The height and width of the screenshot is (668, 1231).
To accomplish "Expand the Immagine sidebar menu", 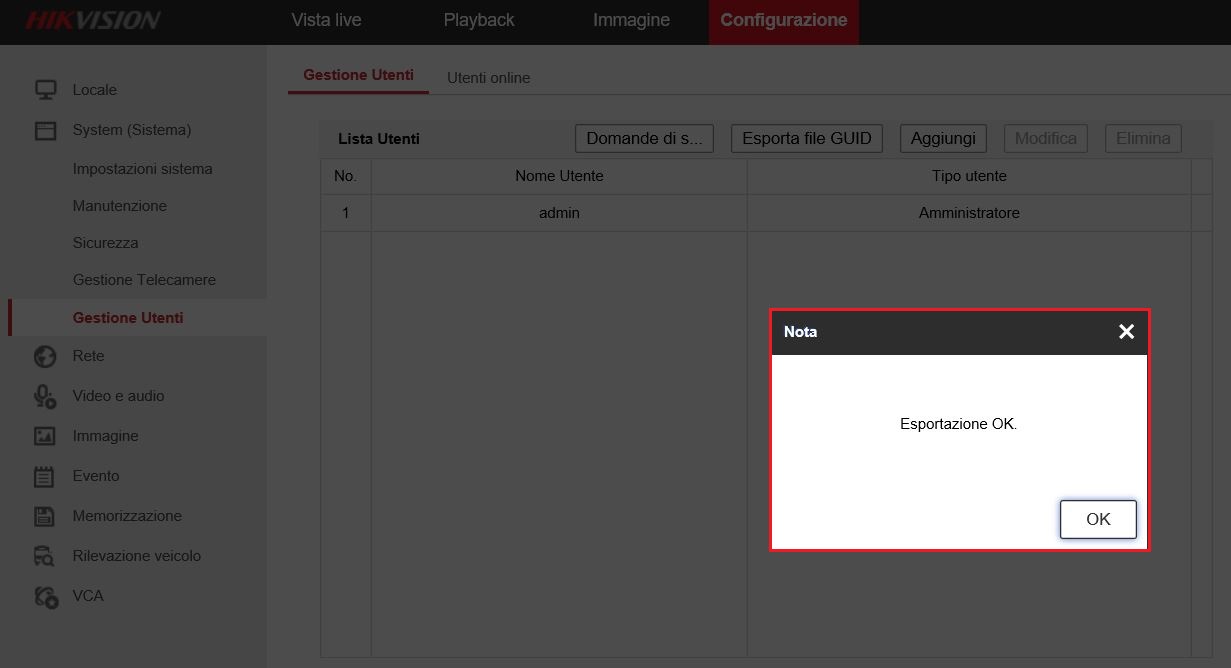I will click(x=105, y=436).
